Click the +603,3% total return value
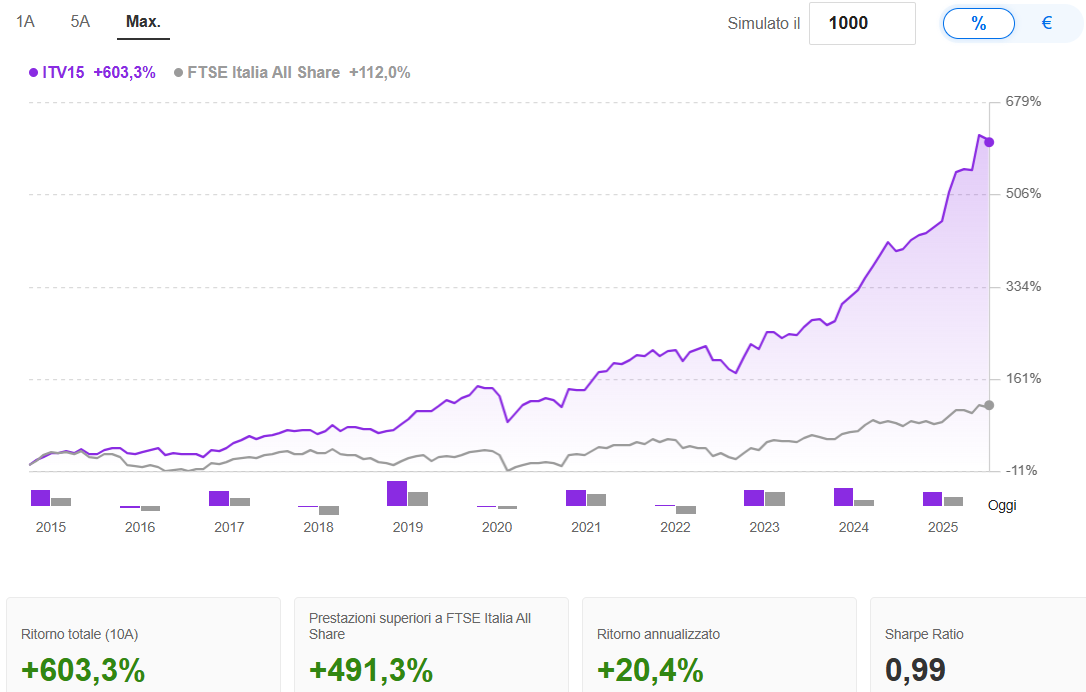 point(83,671)
